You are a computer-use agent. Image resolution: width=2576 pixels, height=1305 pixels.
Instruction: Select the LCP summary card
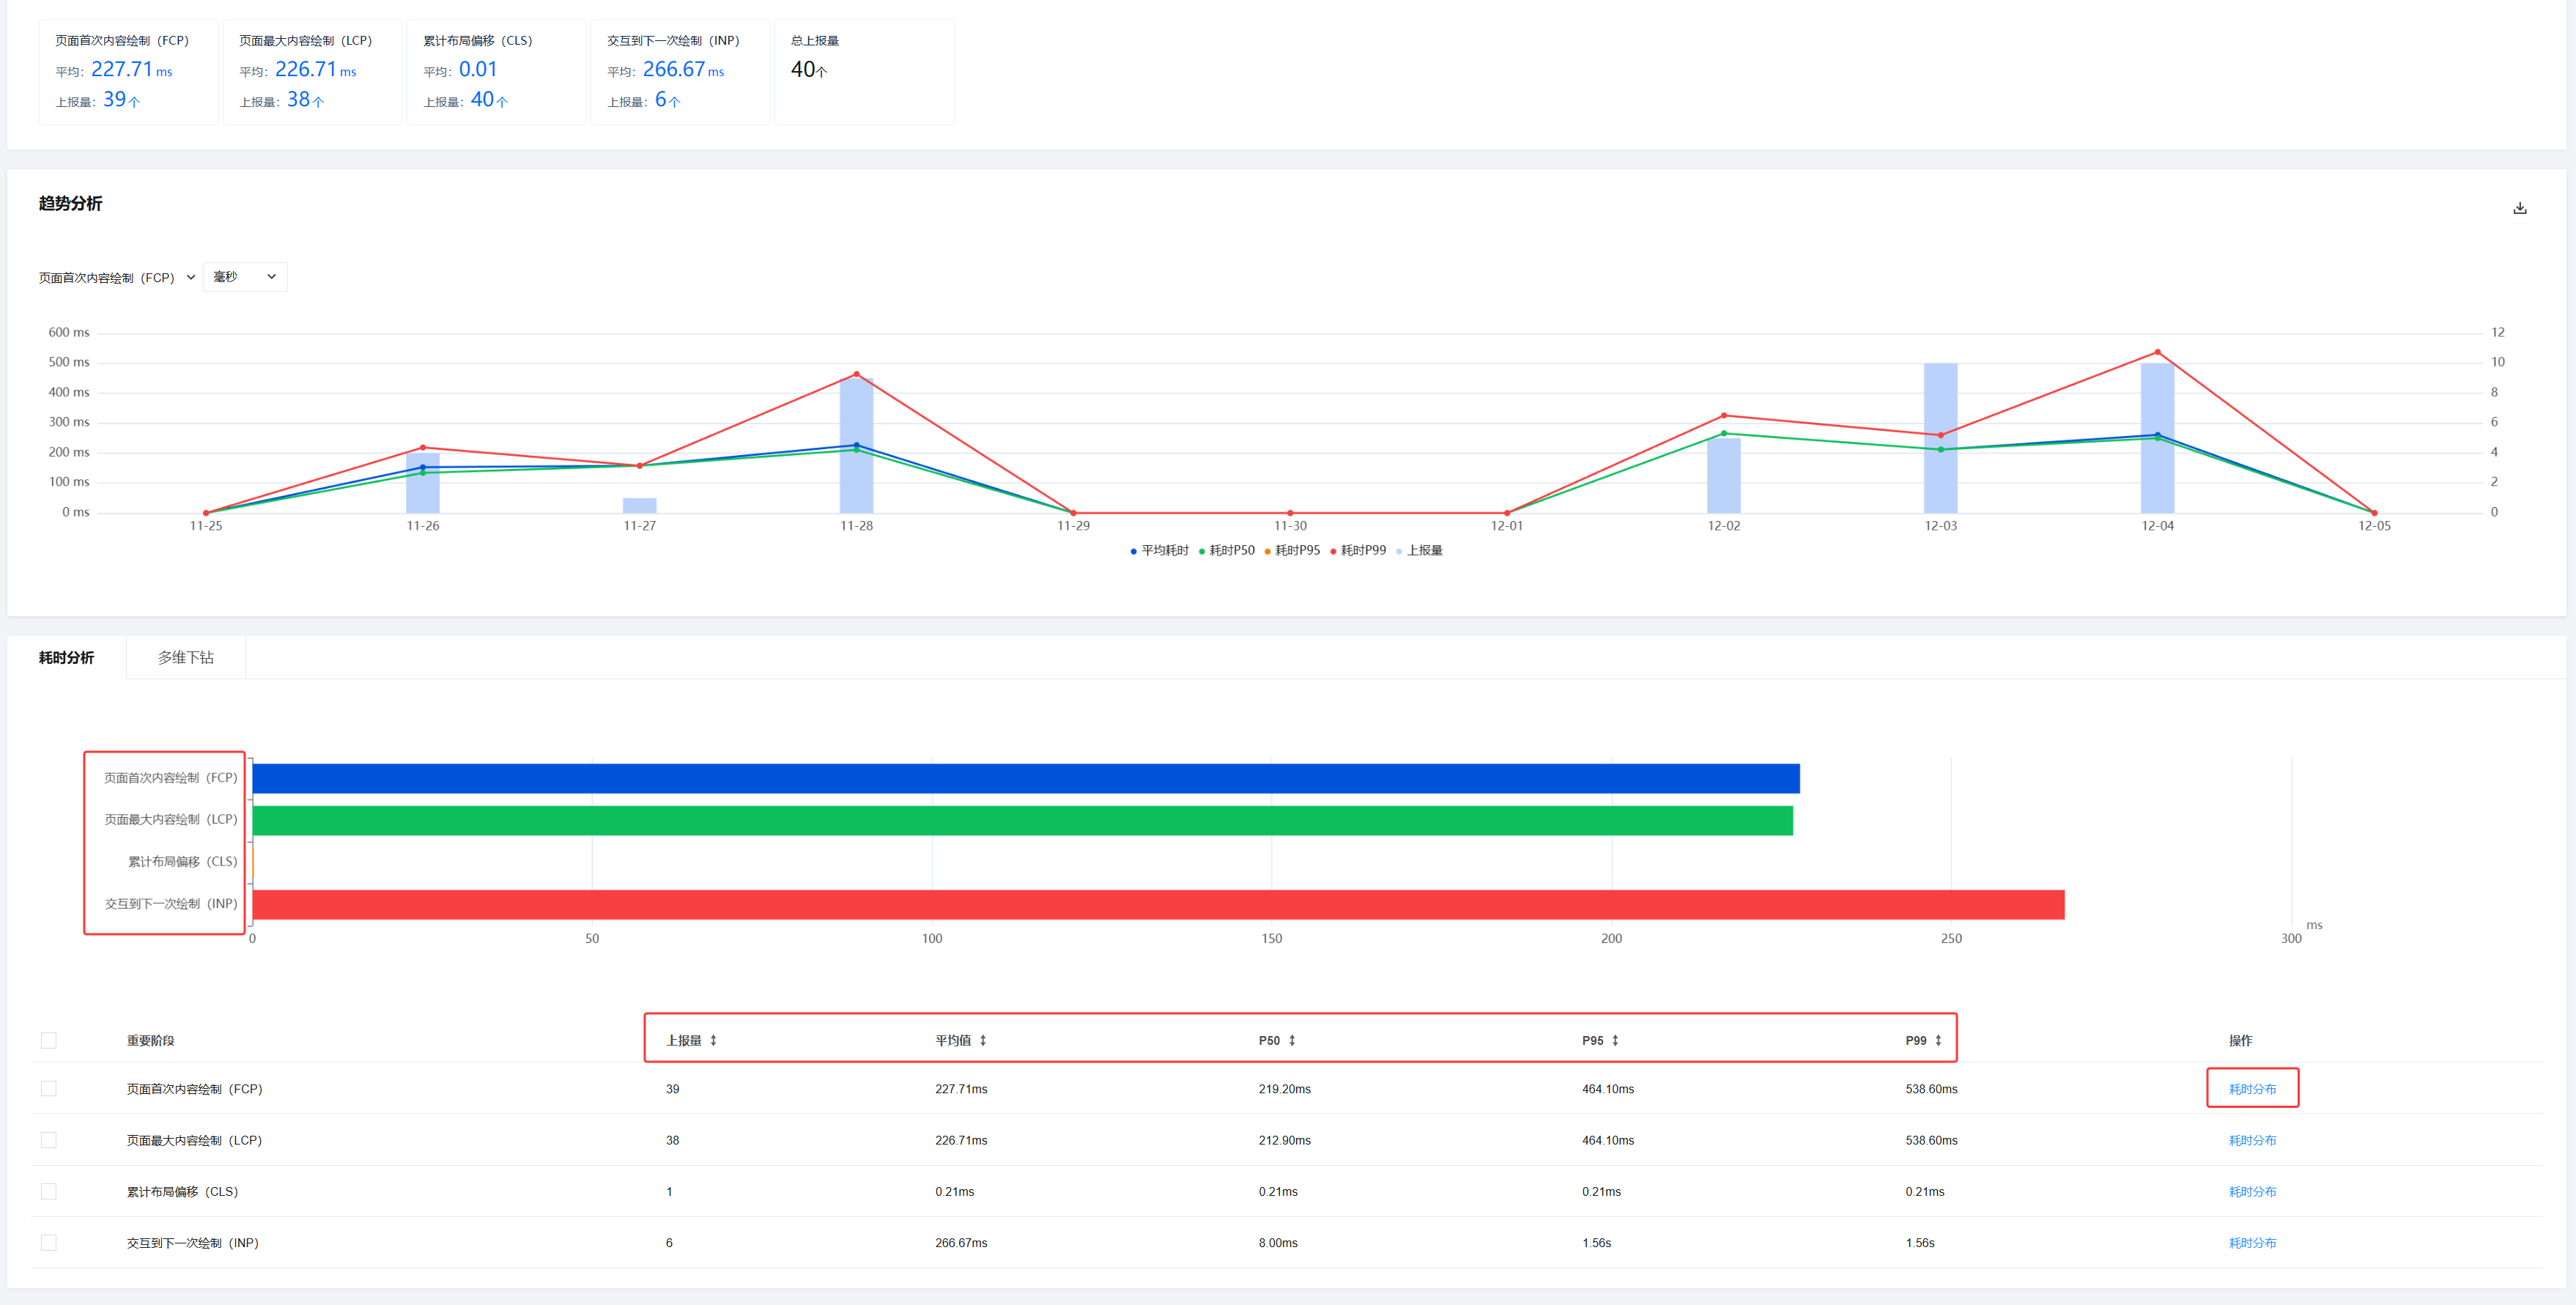tap(312, 71)
